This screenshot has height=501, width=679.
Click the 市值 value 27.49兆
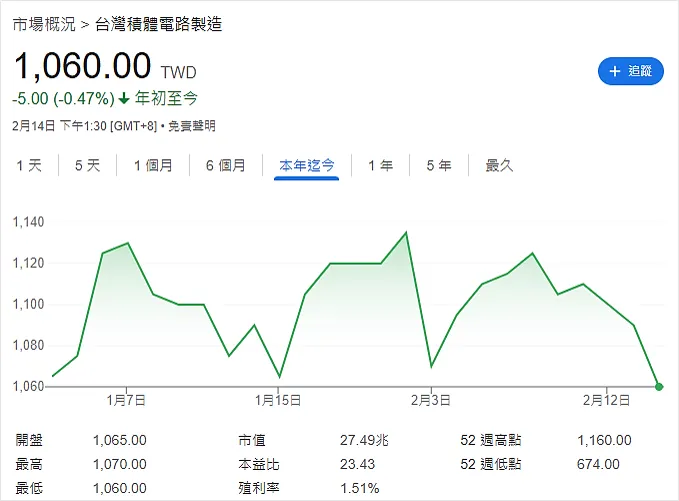pyautogui.click(x=364, y=440)
